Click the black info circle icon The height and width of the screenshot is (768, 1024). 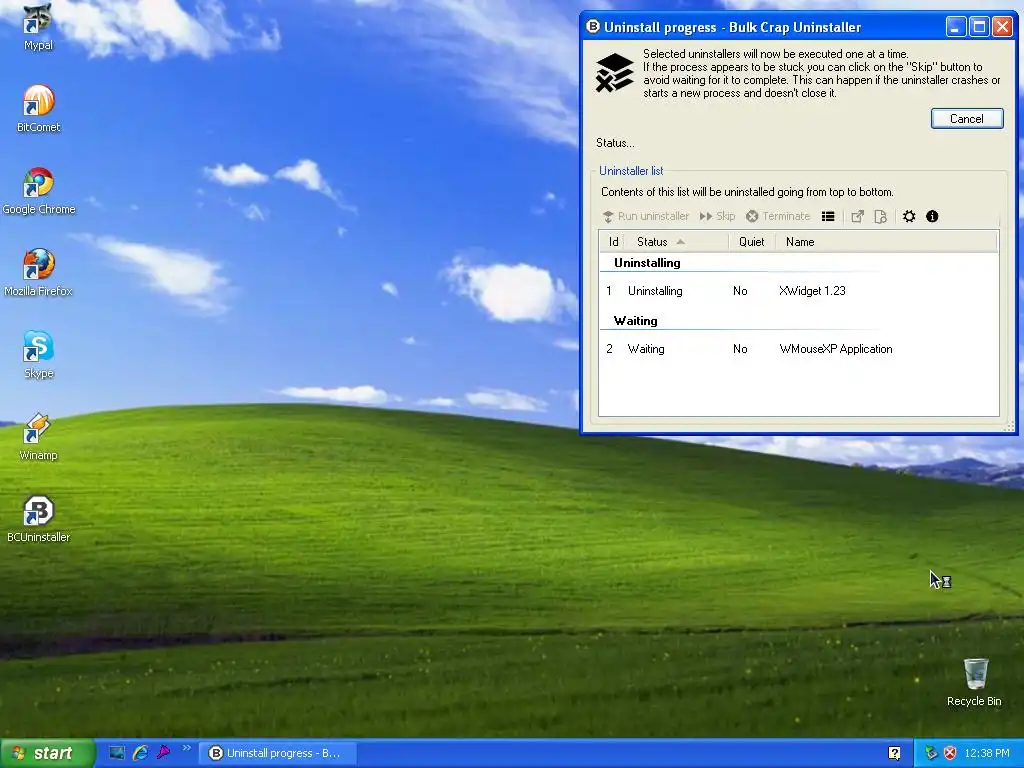click(x=932, y=216)
